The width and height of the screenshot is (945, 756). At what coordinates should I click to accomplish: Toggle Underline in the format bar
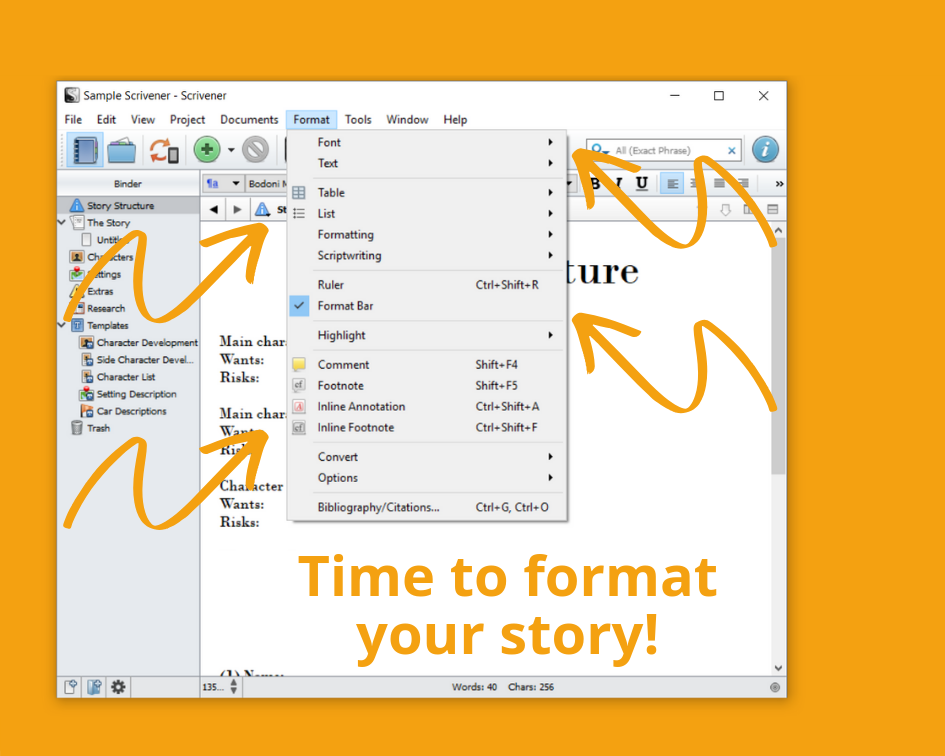[x=642, y=183]
